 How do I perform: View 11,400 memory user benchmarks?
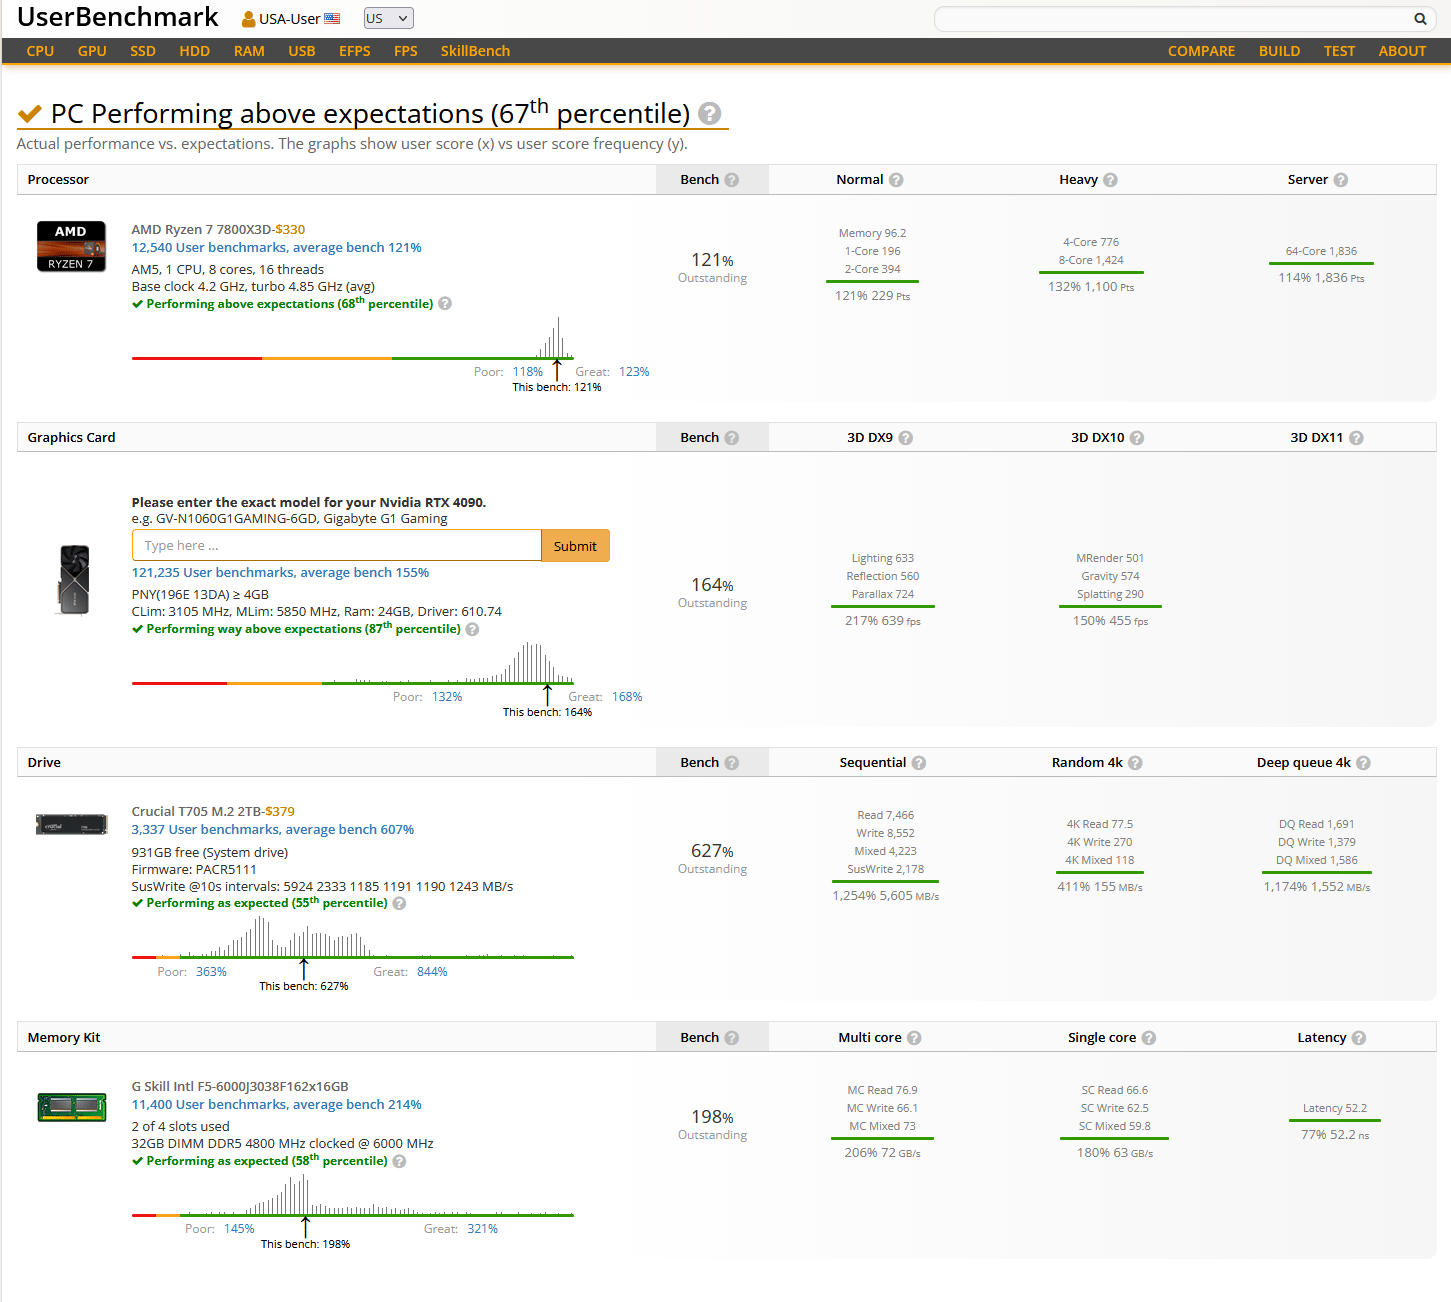pyautogui.click(x=277, y=1105)
